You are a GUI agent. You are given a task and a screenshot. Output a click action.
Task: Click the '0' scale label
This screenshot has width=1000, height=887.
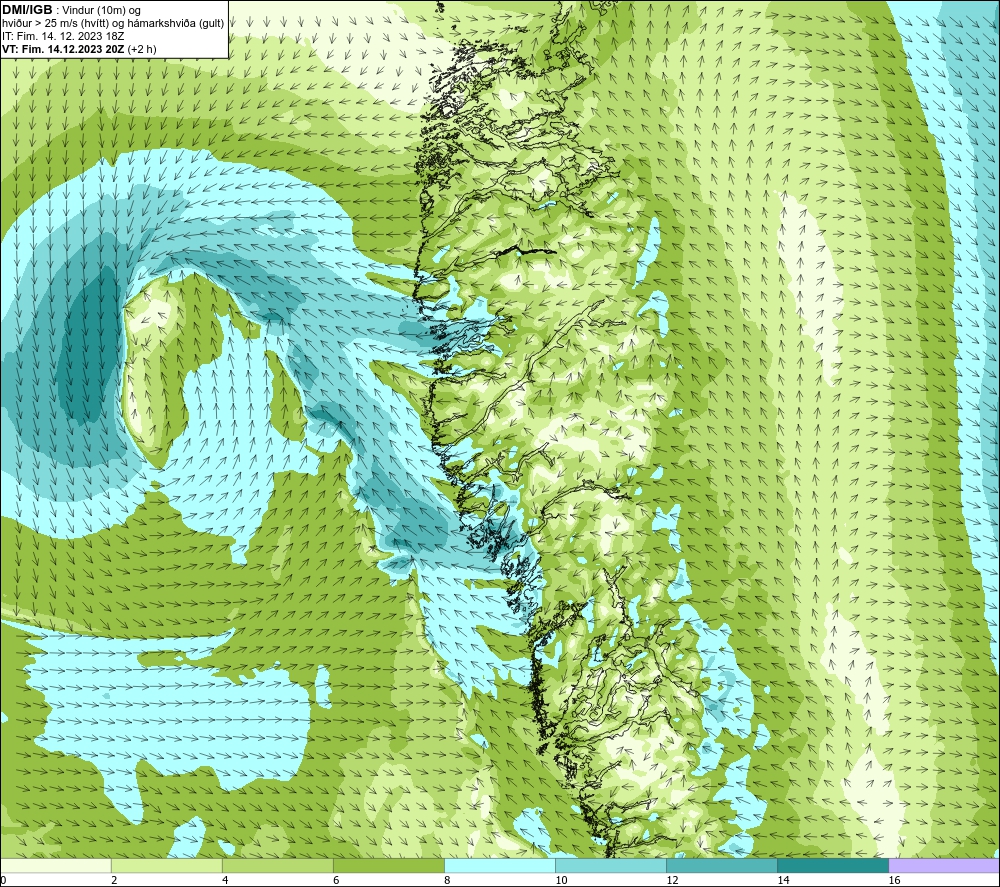(x=3, y=881)
